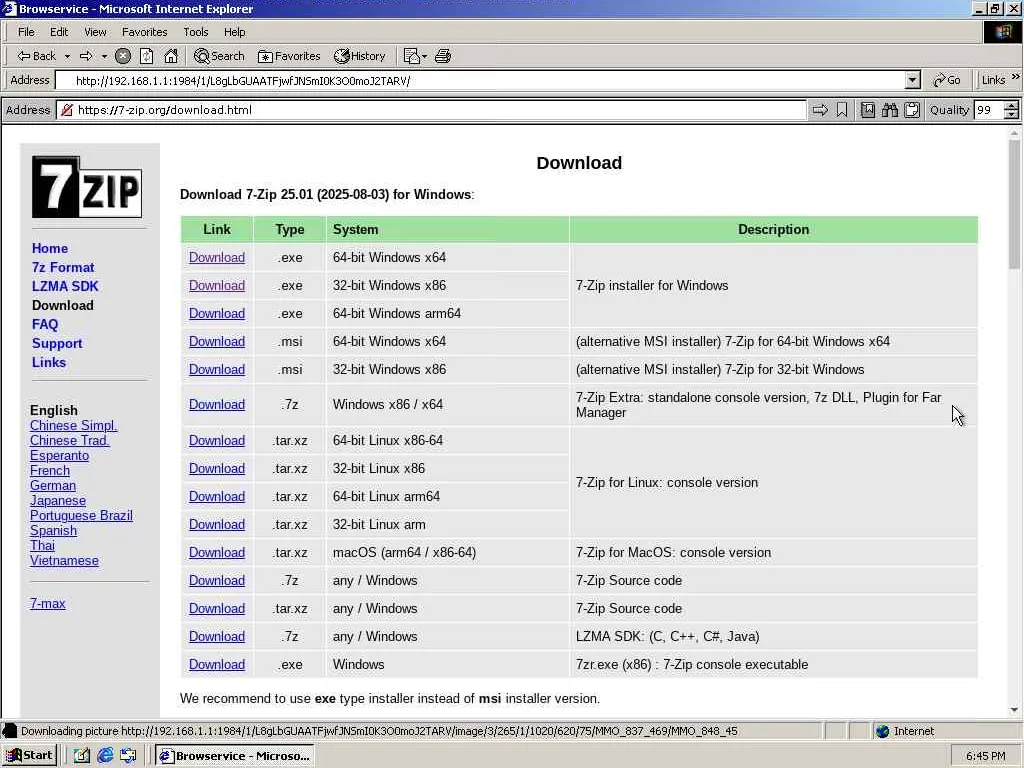Image resolution: width=1024 pixels, height=768 pixels.
Task: Download the macOS tar.xz console version
Action: tap(217, 552)
